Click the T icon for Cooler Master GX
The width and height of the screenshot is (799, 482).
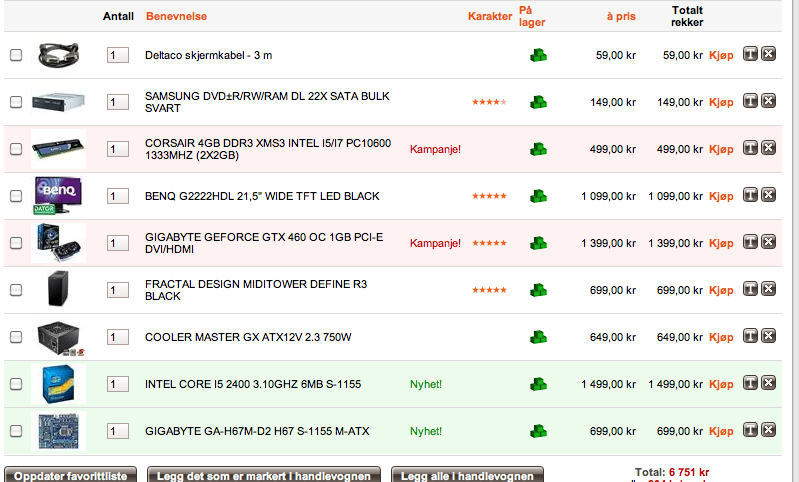click(x=750, y=336)
